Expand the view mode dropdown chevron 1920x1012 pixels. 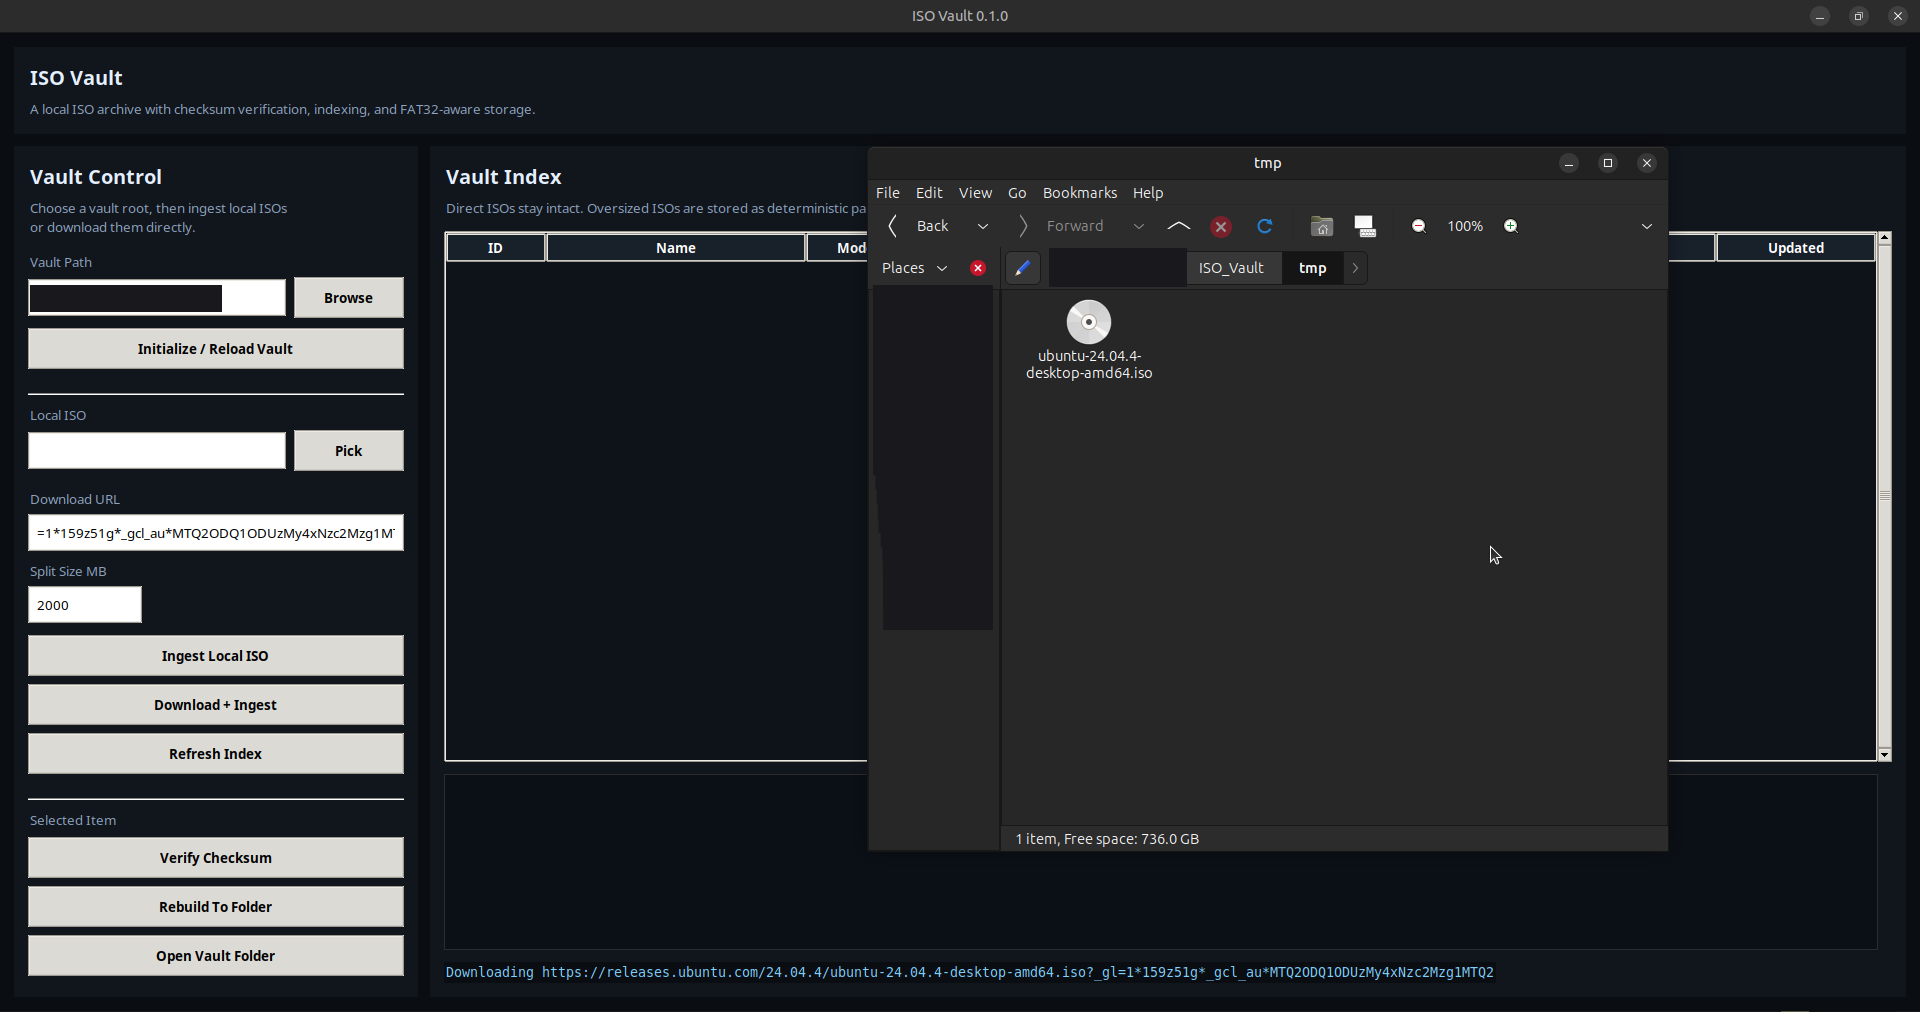pos(1647,226)
